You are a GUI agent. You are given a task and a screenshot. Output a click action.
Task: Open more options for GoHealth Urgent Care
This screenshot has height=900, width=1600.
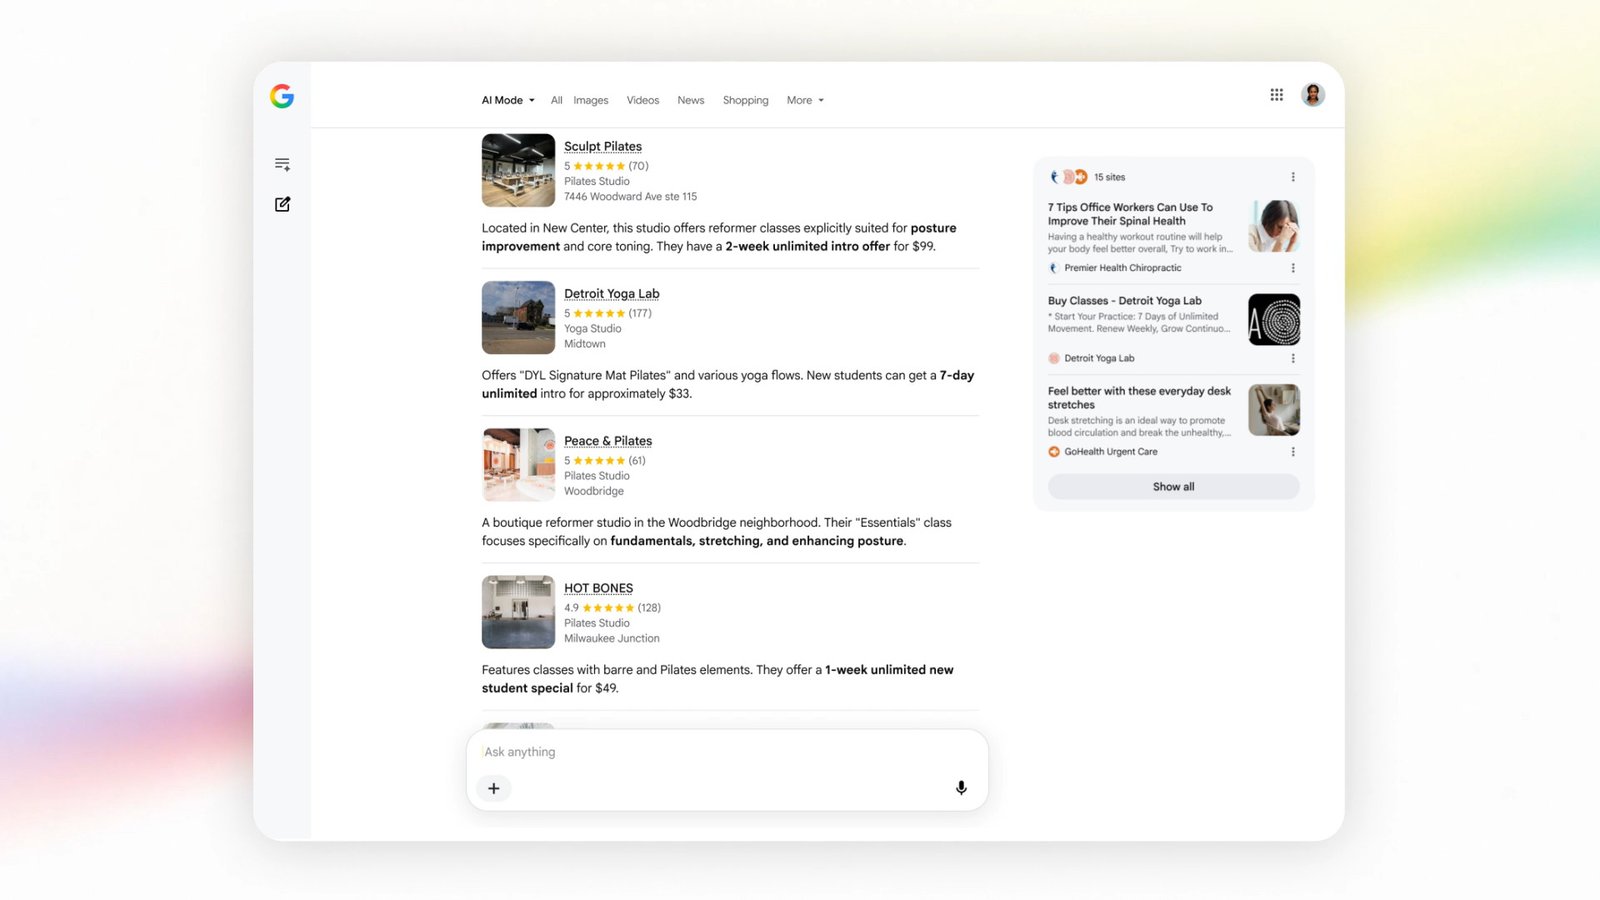point(1293,452)
